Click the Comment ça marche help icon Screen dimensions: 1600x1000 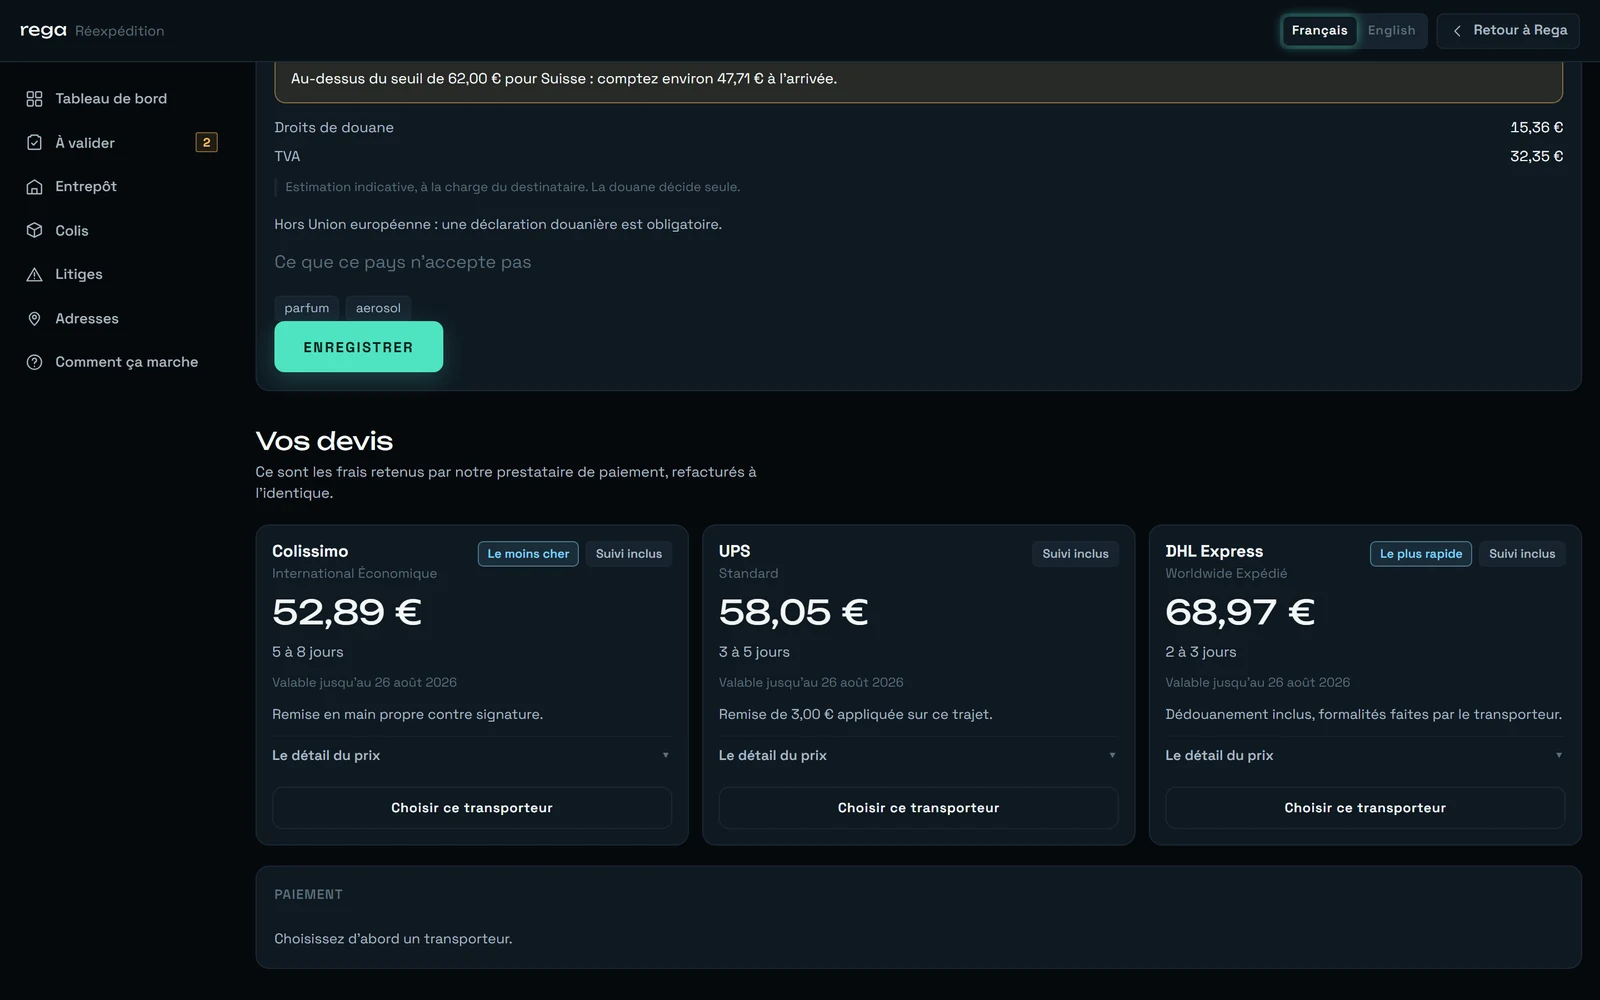(34, 362)
